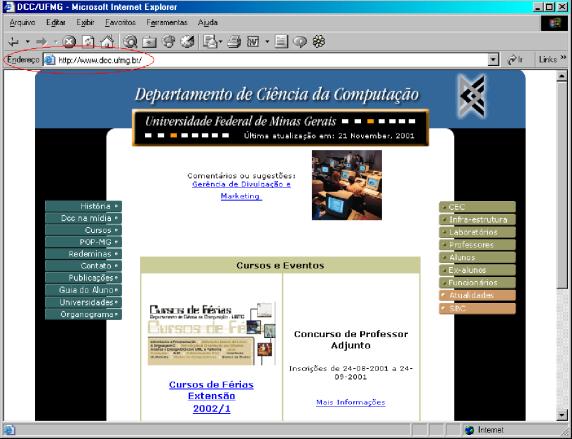Stop loading with the red X icon
Screen dimensions: 572x439
69,42
